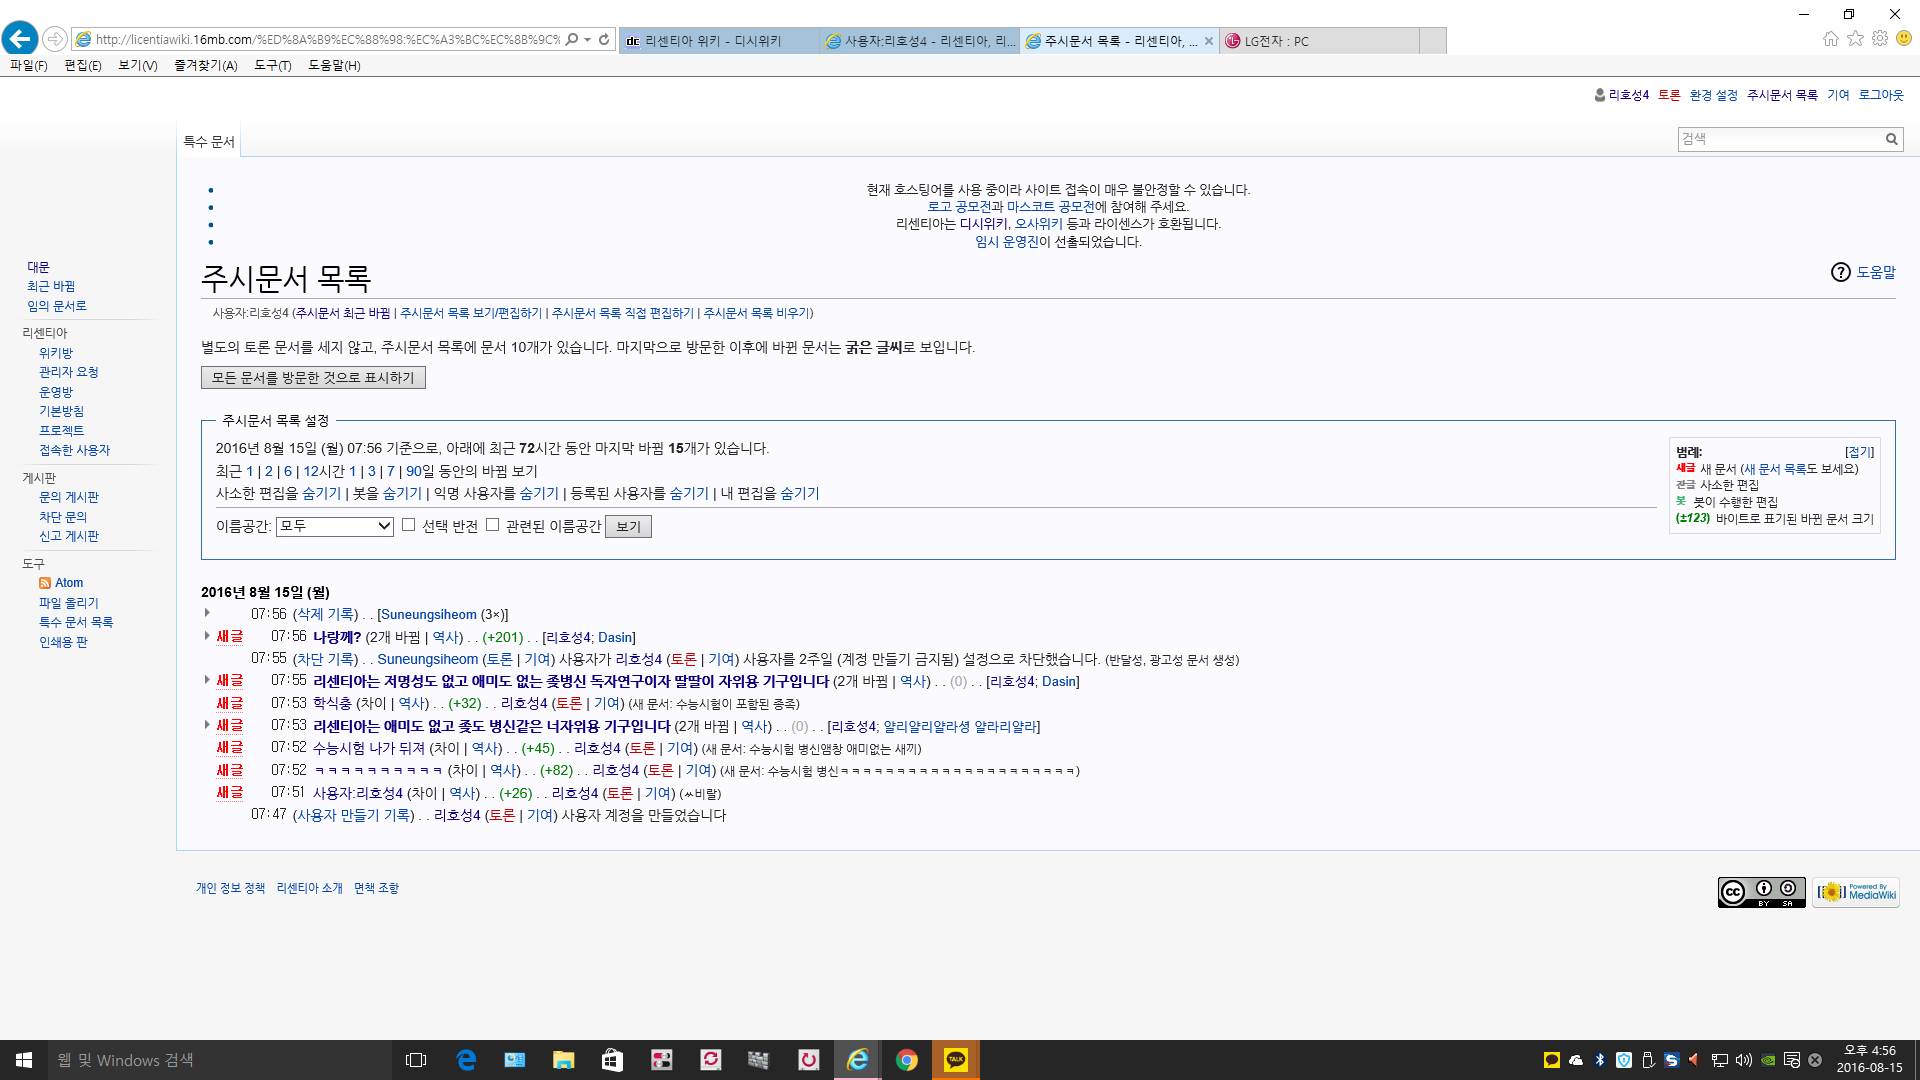Viewport: 1920px width, 1080px height.
Task: Click the refresh icon in address bar
Action: coord(604,39)
